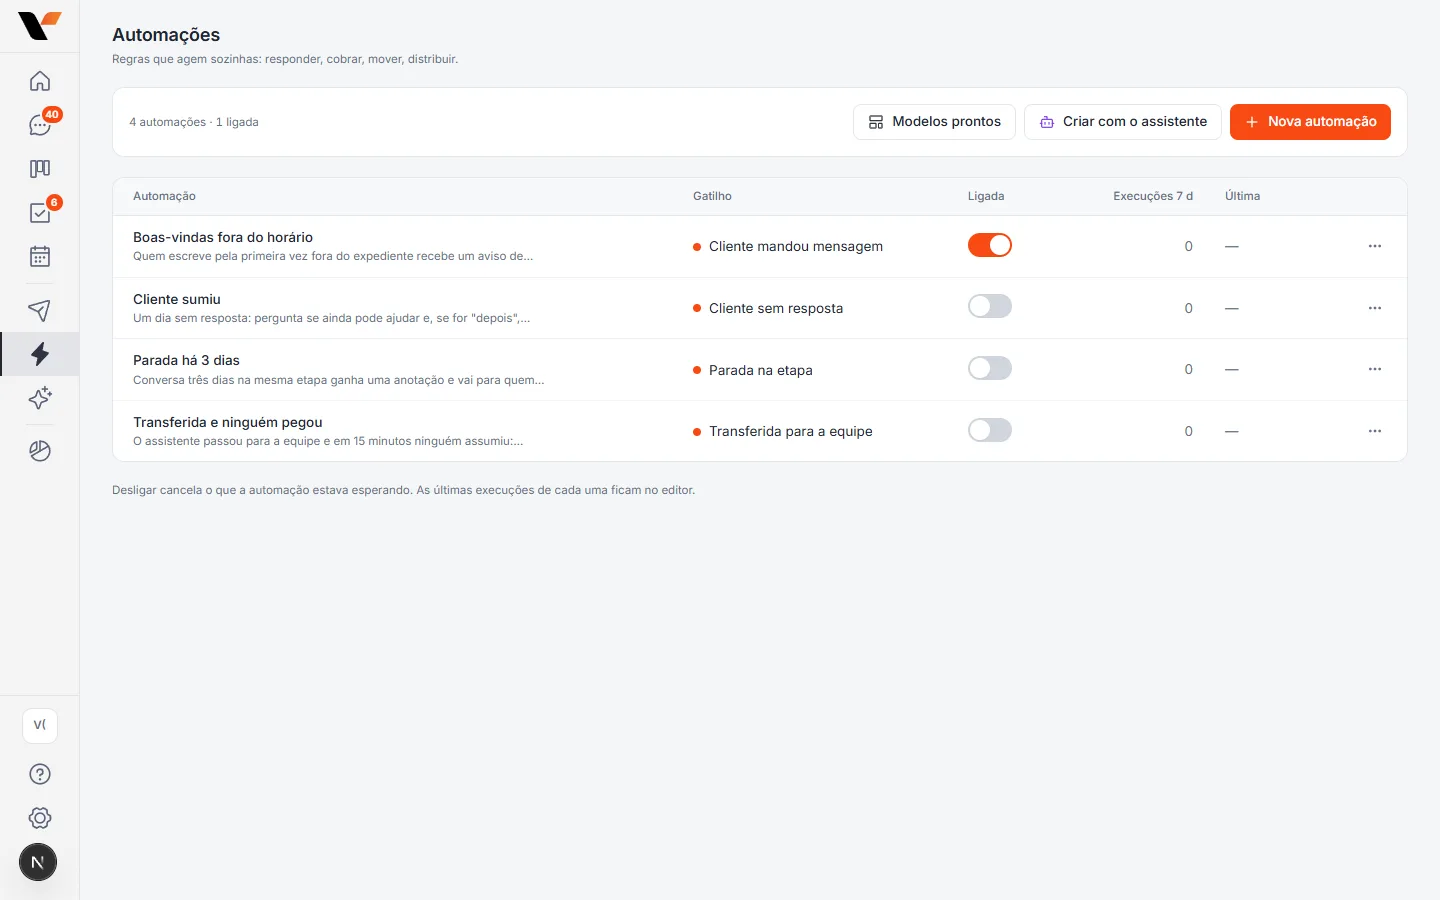
Task: Open the paper plane campaigns icon
Action: [40, 310]
